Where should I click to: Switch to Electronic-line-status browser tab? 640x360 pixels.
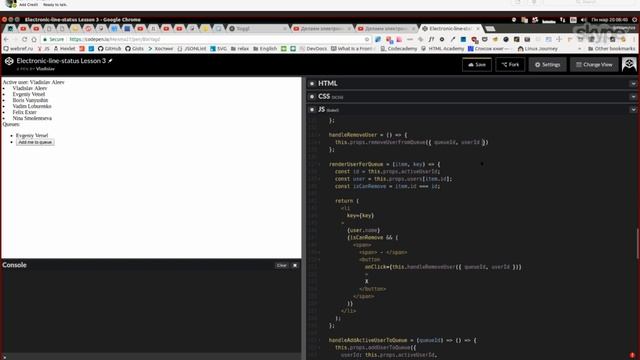point(450,29)
